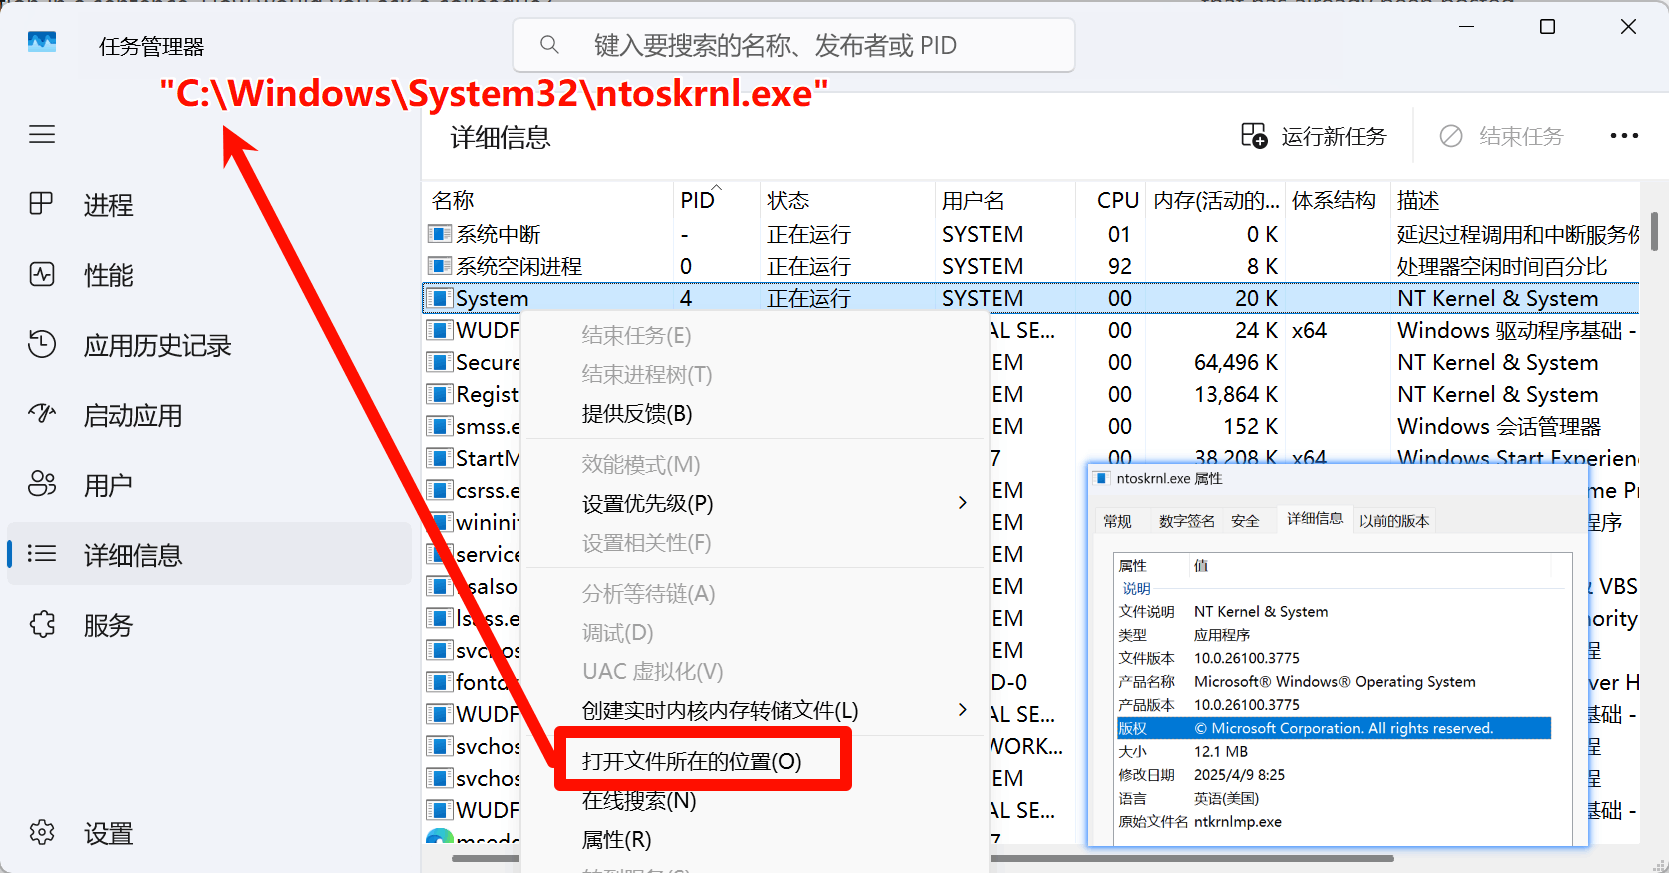Expand the 创建实时内核内存转储文件 submenu arrow

962,710
